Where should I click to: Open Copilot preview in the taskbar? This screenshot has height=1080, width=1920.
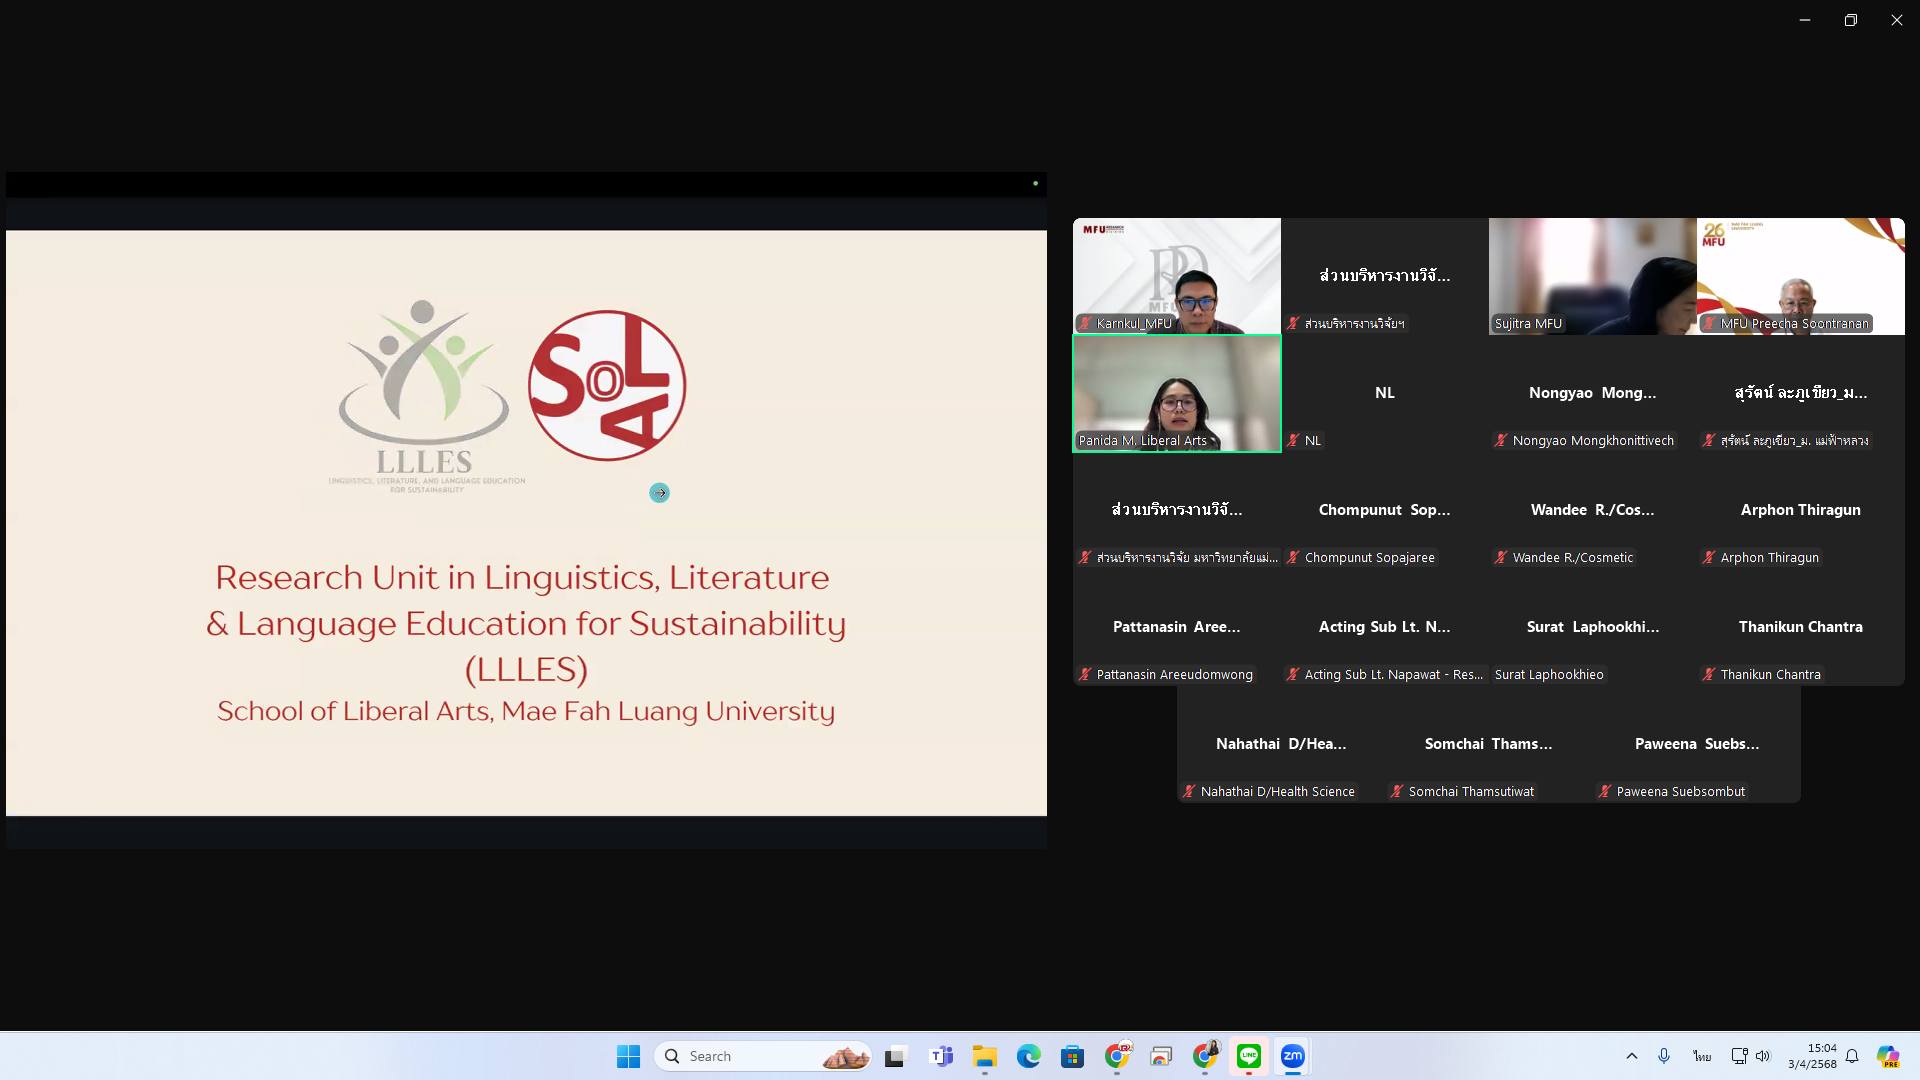(x=1888, y=1056)
